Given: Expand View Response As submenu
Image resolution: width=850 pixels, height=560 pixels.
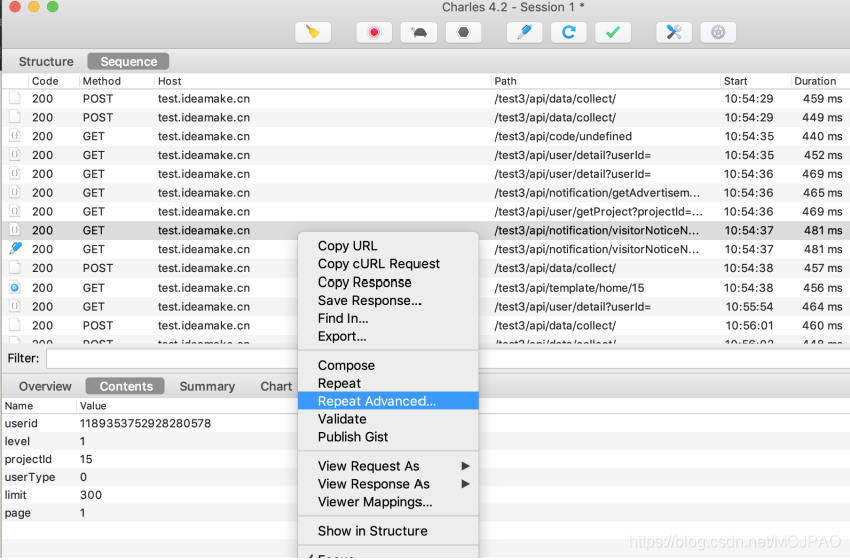Looking at the screenshot, I should (388, 484).
